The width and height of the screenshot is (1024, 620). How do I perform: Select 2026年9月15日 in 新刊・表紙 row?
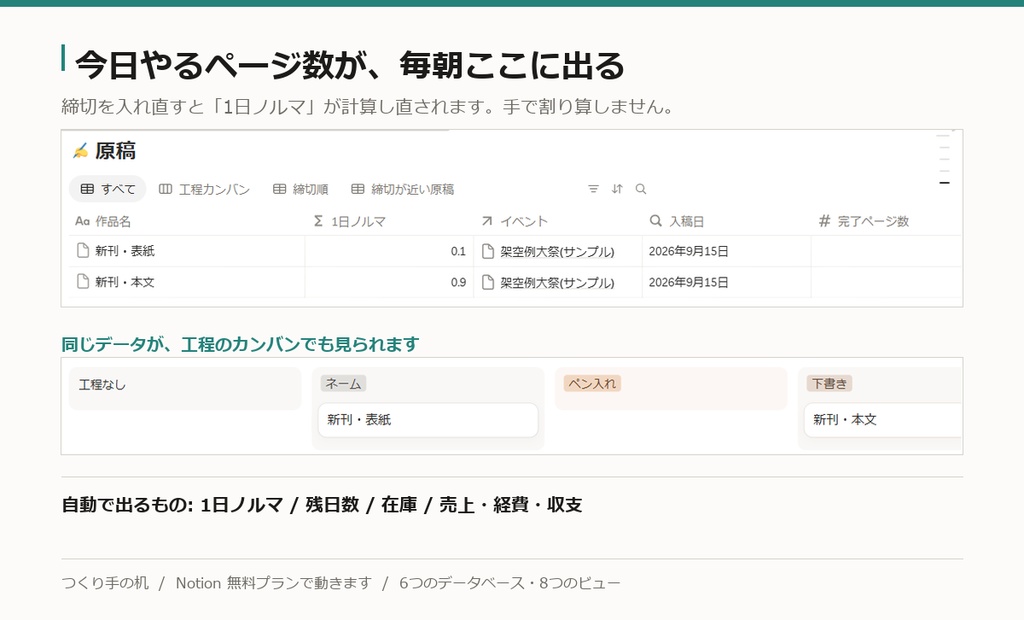(688, 251)
